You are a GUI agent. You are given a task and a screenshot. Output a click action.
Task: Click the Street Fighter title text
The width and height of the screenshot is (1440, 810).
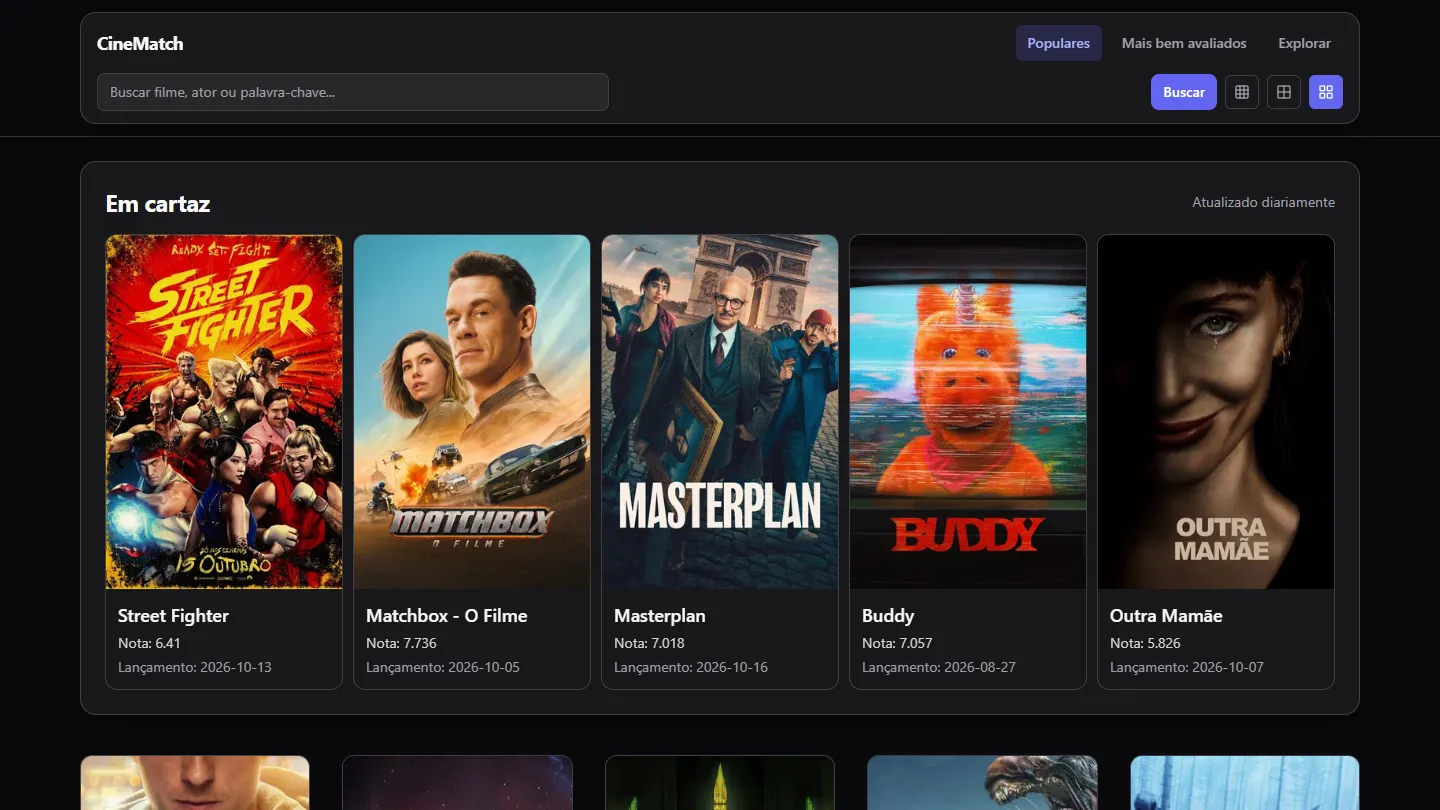tap(174, 616)
